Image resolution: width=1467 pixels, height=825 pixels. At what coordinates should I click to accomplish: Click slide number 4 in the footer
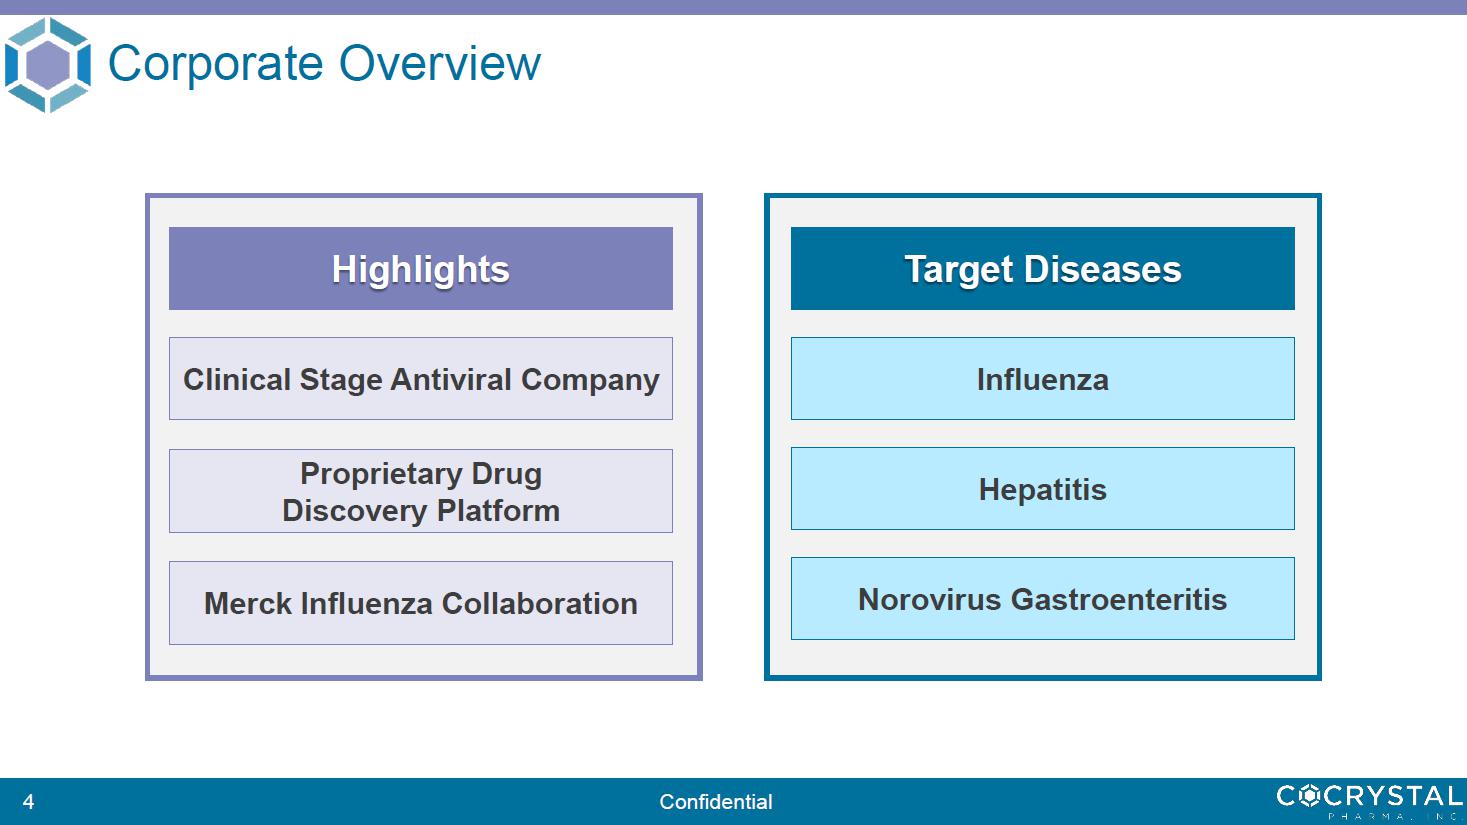tap(28, 802)
